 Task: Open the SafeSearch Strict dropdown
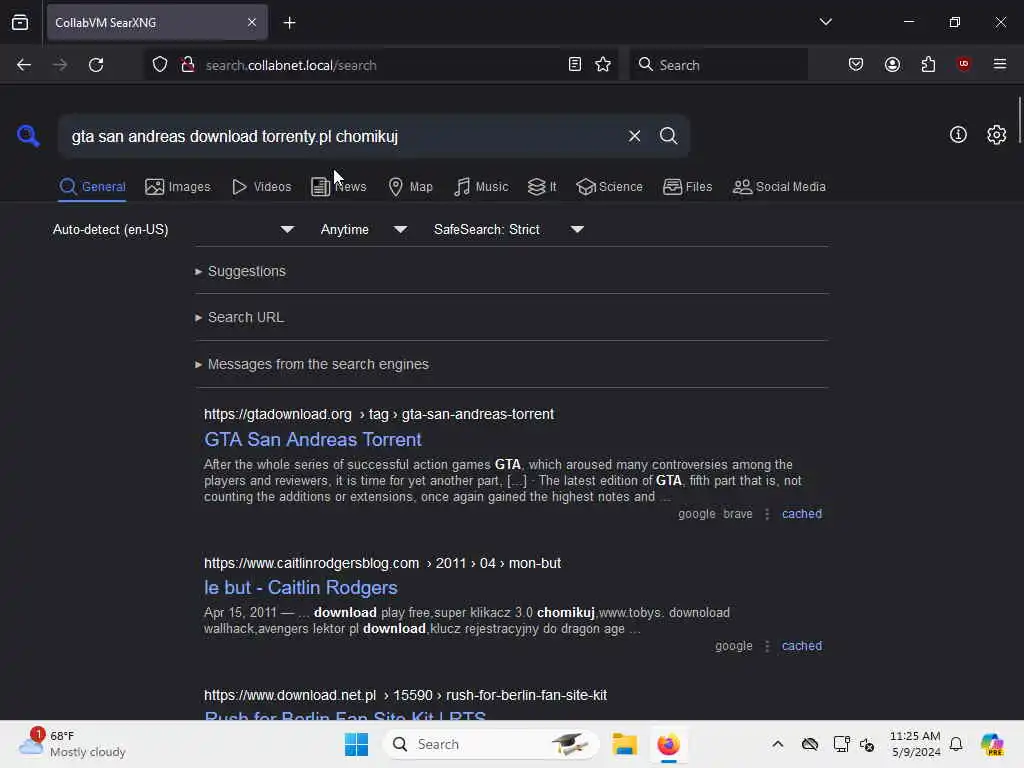[x=509, y=229]
